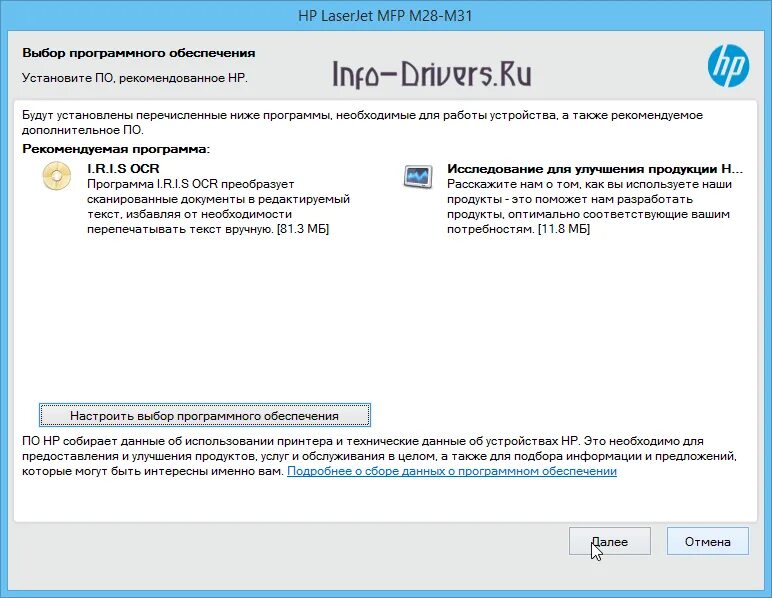Click the 'HP LaserJet MFP M28-M31' window title

[385, 16]
